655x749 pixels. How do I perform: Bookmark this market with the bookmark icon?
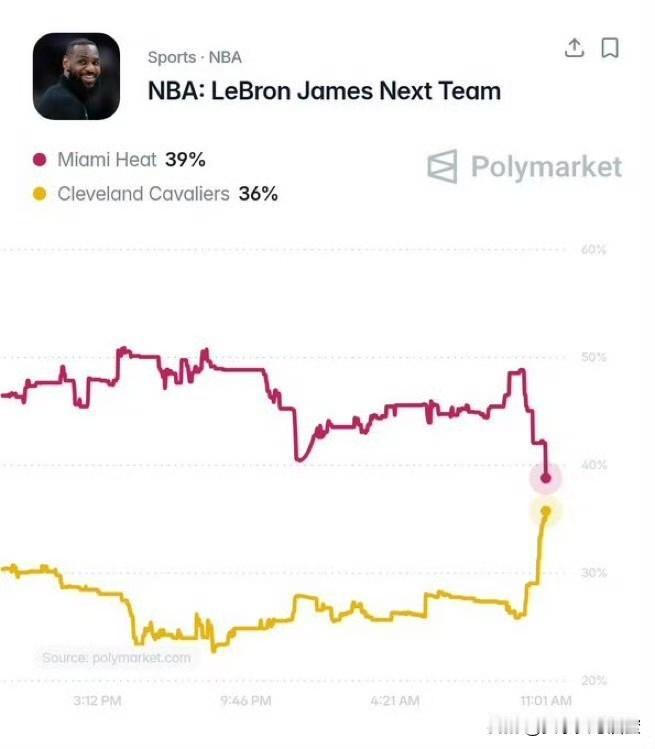point(610,48)
